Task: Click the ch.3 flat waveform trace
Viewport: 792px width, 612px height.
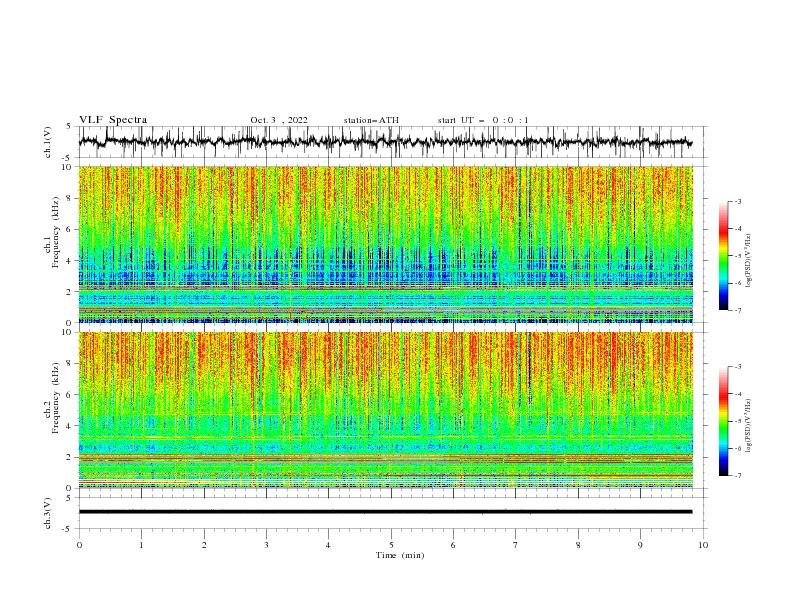Action: 385,512
